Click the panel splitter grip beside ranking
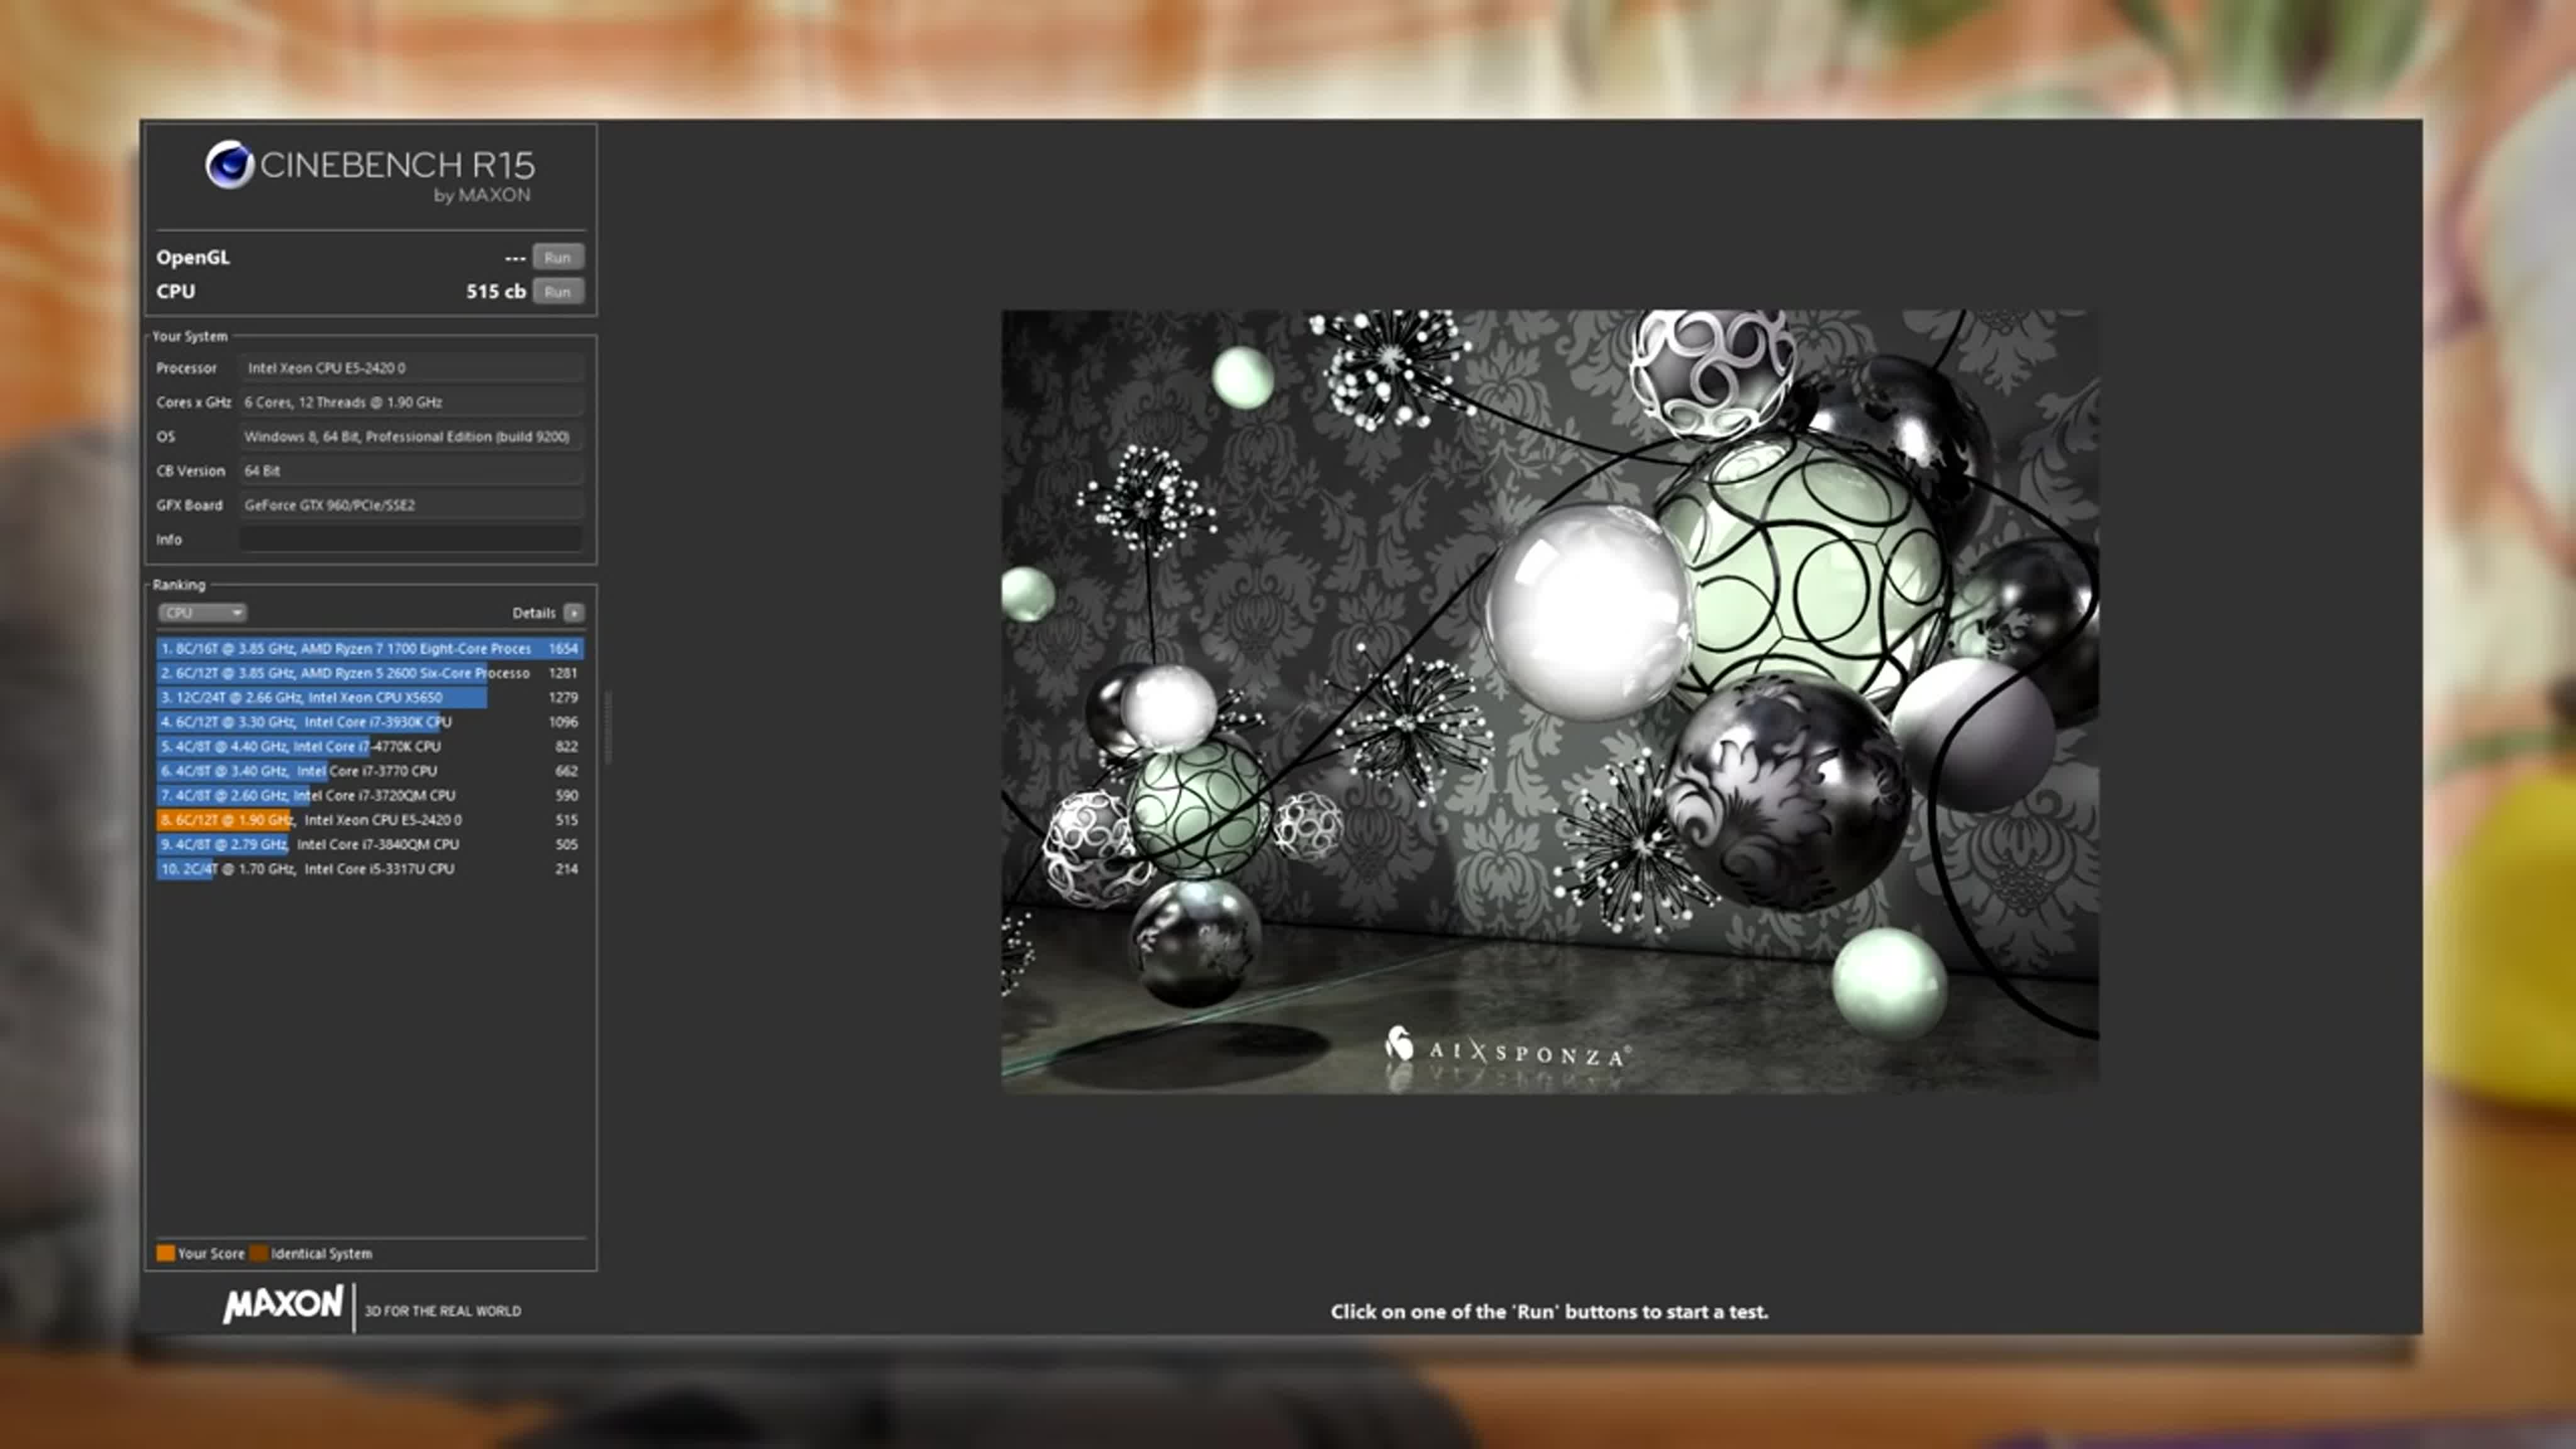The height and width of the screenshot is (1449, 2576). tap(608, 727)
